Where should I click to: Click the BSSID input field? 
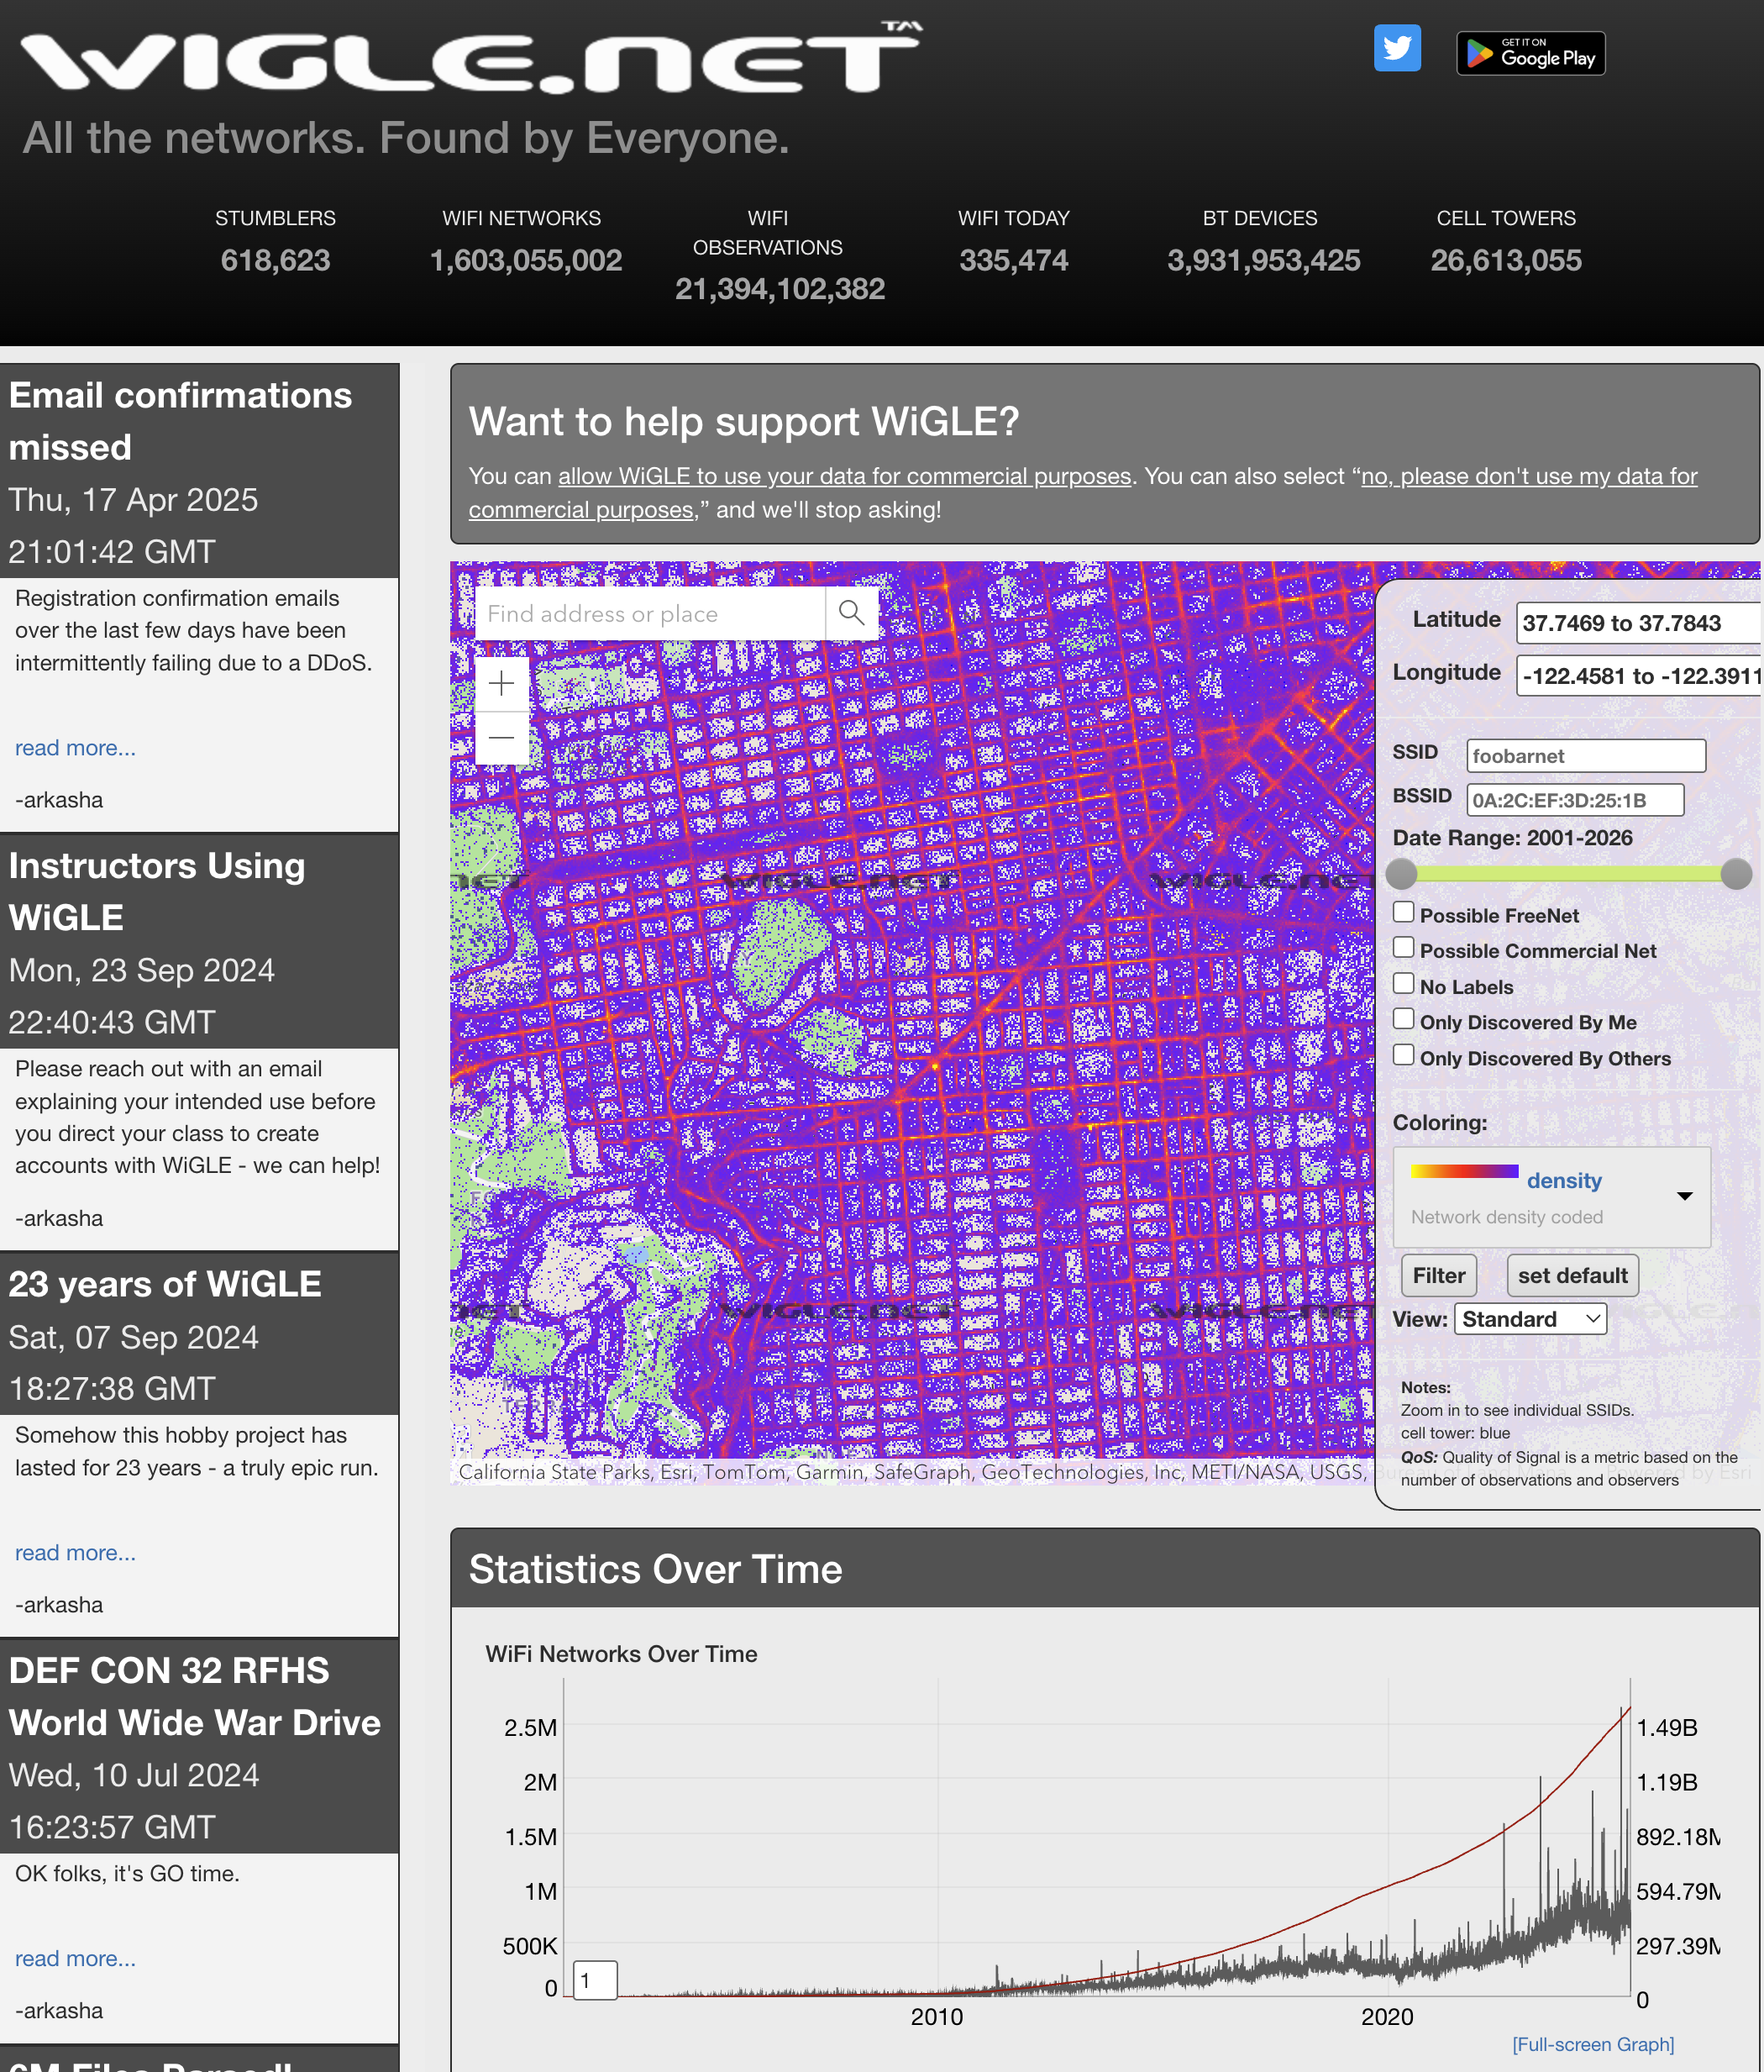click(x=1575, y=800)
